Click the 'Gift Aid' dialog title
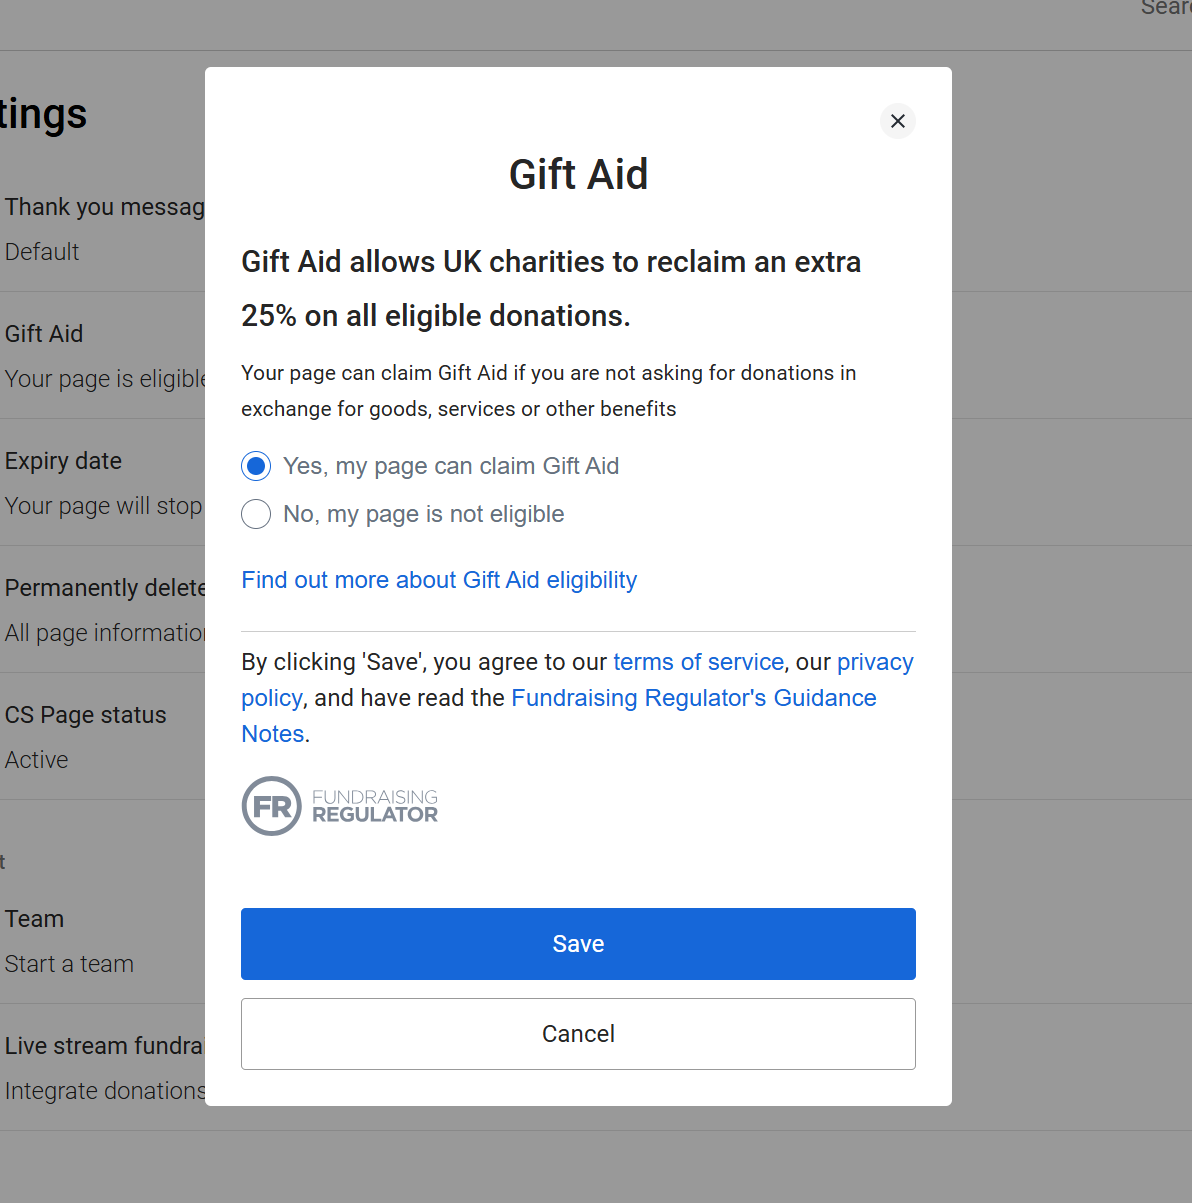The image size is (1192, 1203). pos(578,175)
